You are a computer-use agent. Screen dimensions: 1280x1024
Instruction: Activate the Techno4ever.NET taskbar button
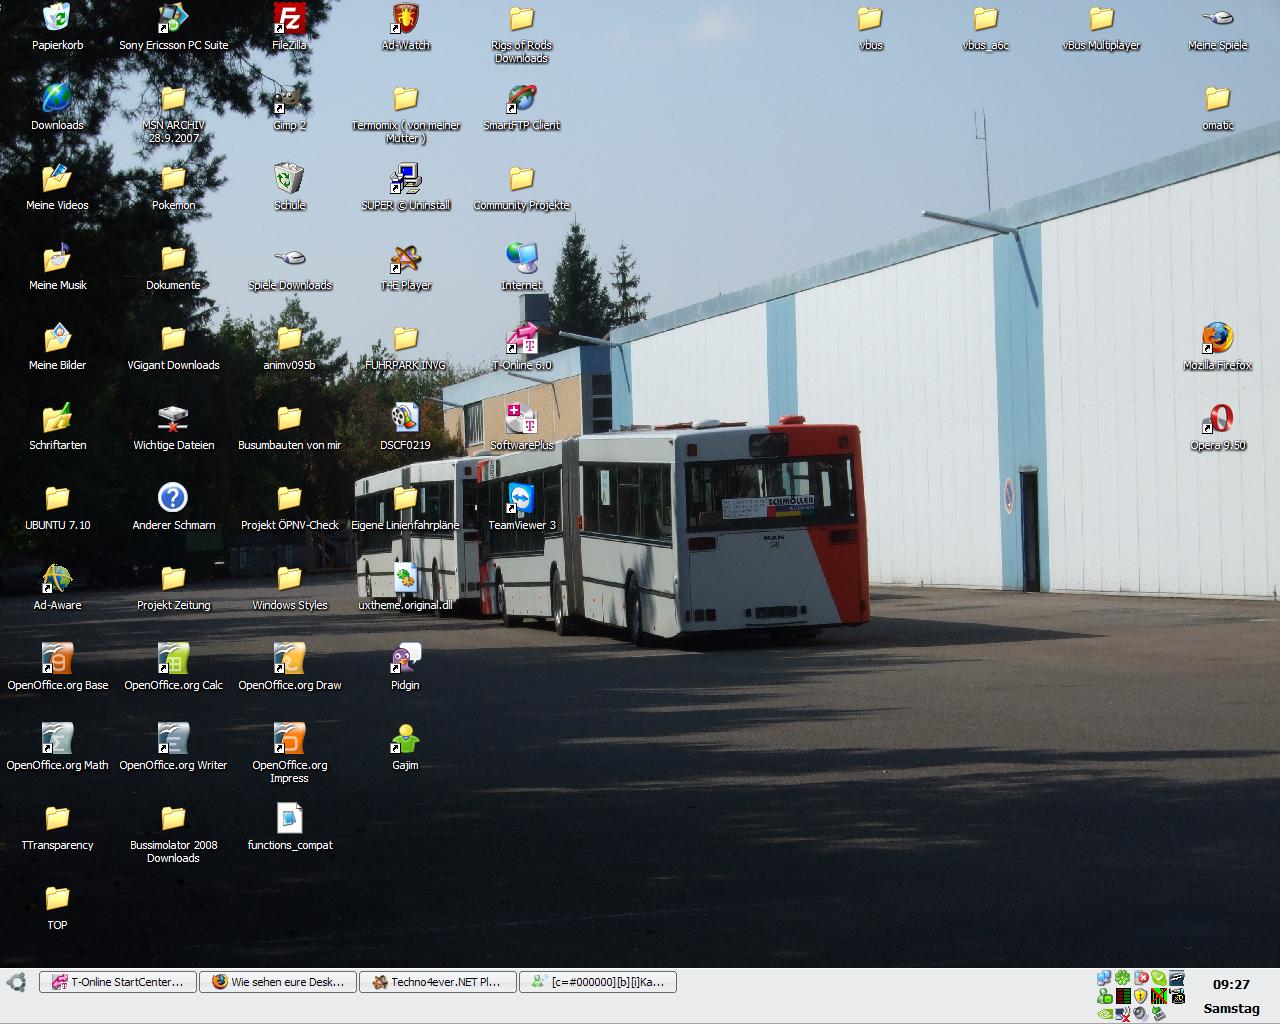pyautogui.click(x=437, y=982)
